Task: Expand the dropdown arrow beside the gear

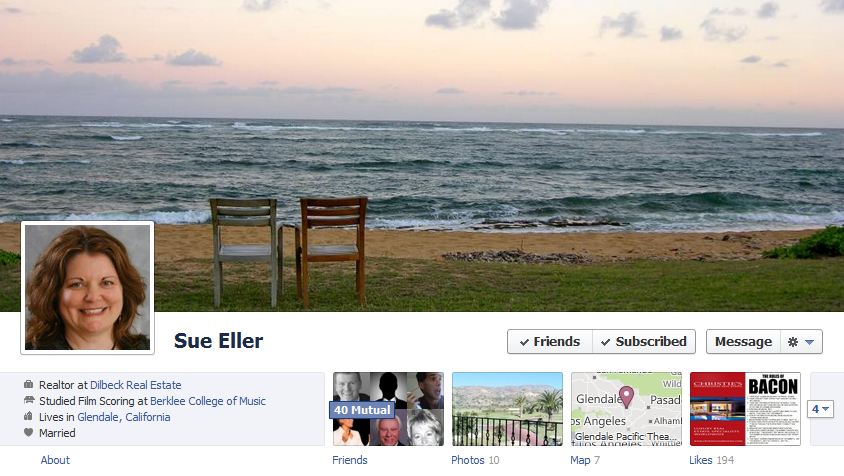Action: [810, 342]
